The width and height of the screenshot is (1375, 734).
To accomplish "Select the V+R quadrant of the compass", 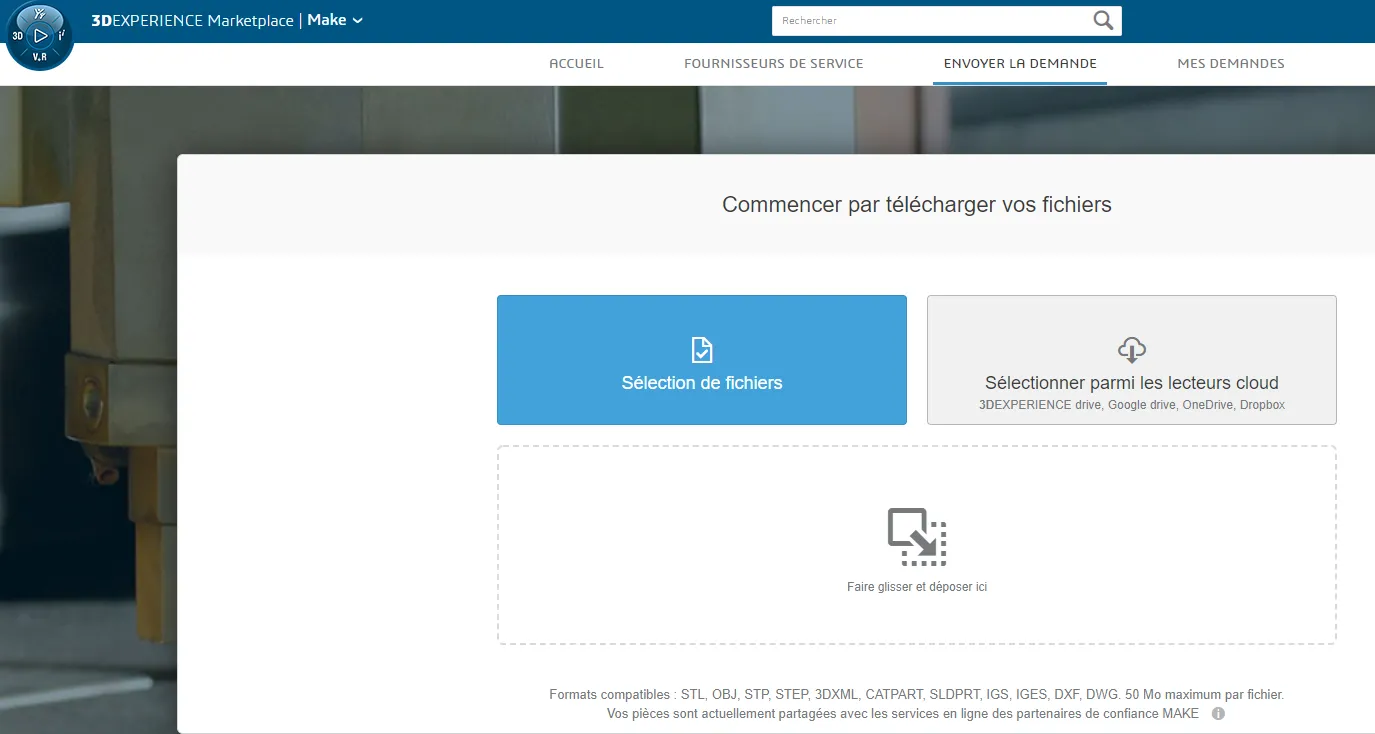I will pos(40,58).
